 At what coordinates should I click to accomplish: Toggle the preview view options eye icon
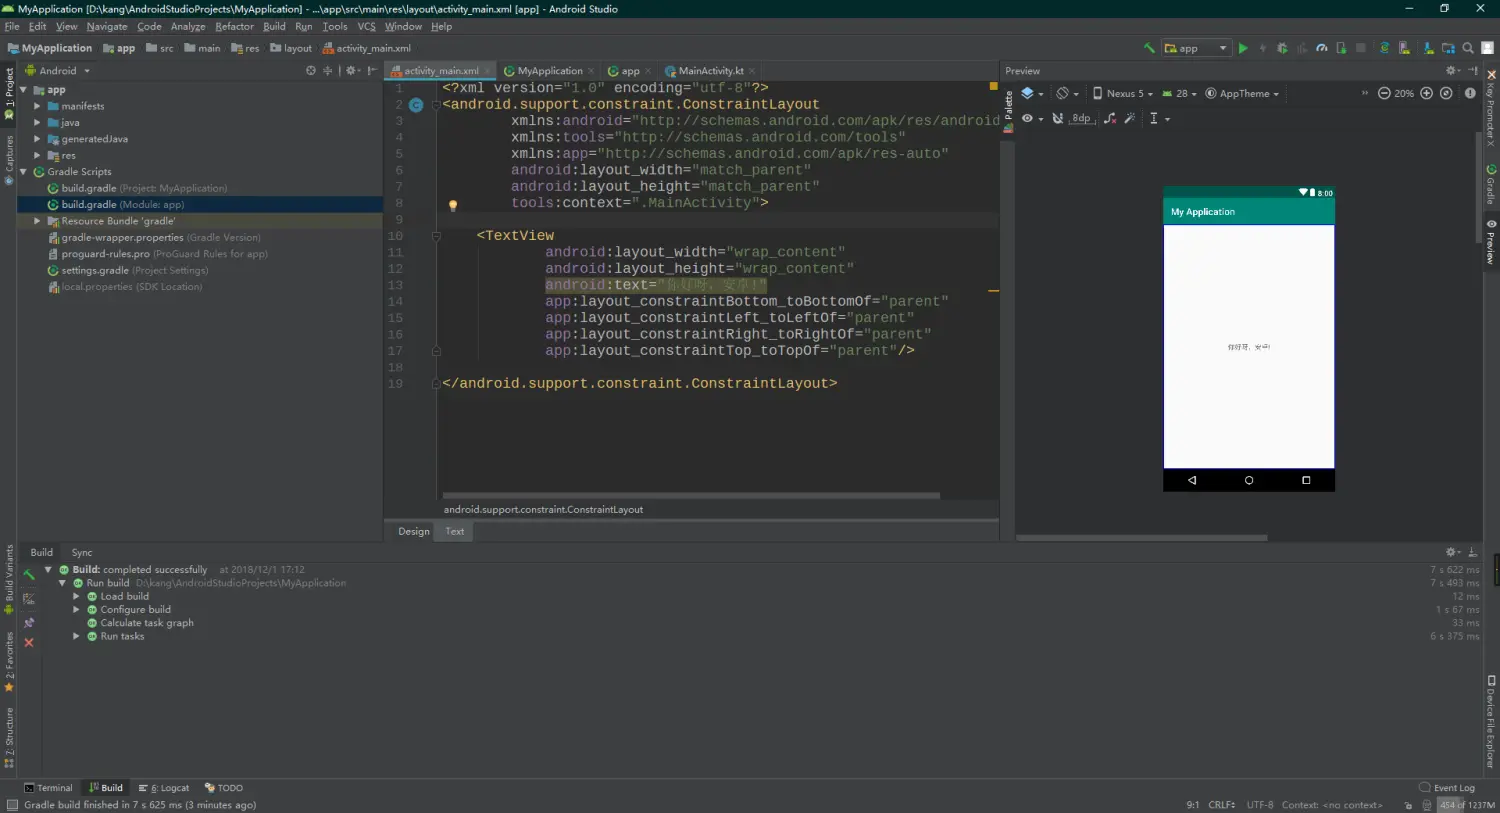click(x=1027, y=118)
